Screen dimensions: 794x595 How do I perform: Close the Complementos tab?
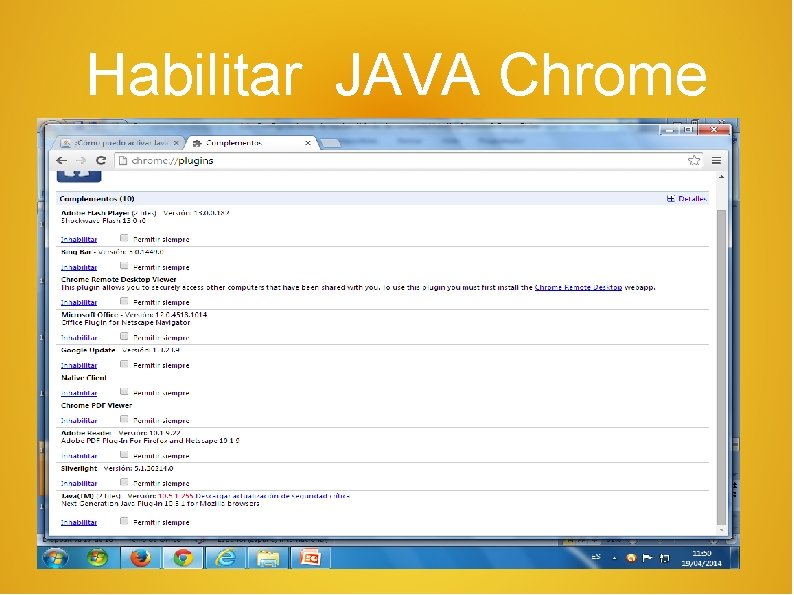[307, 143]
